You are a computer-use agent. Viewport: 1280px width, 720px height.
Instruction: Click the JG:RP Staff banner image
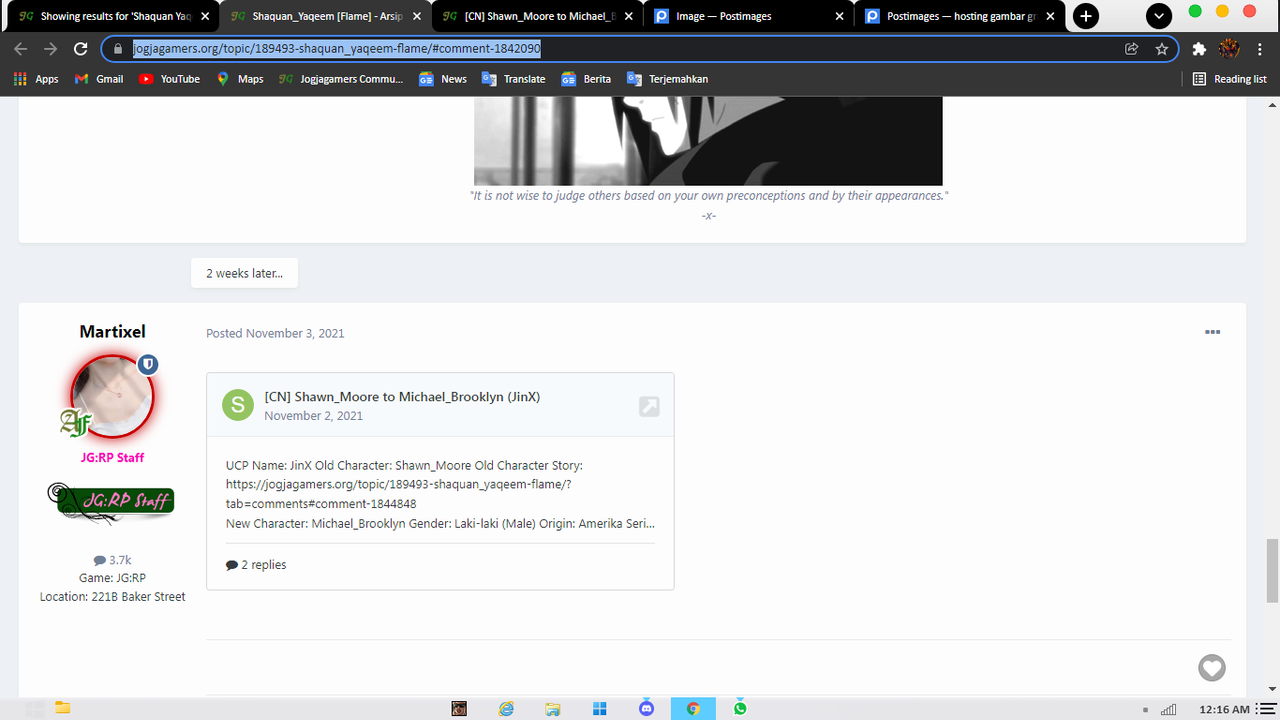[112, 501]
